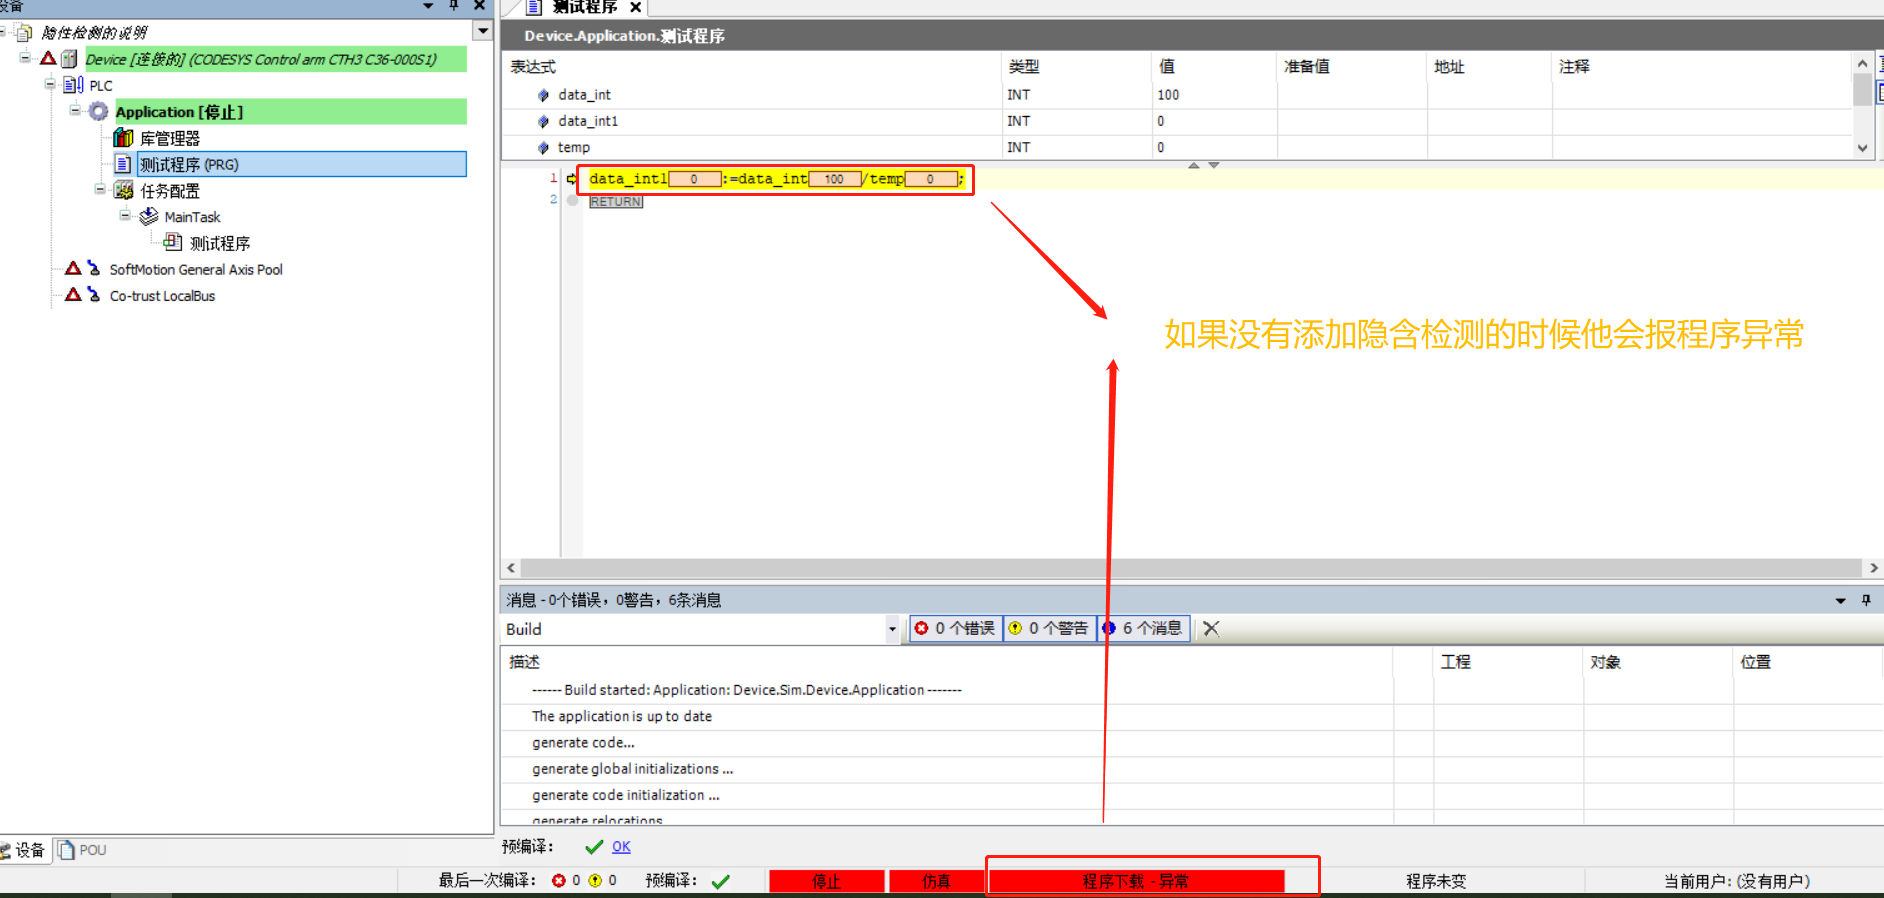Toggle the 6 个消息 messages filter
This screenshot has width=1884, height=898.
point(1143,628)
